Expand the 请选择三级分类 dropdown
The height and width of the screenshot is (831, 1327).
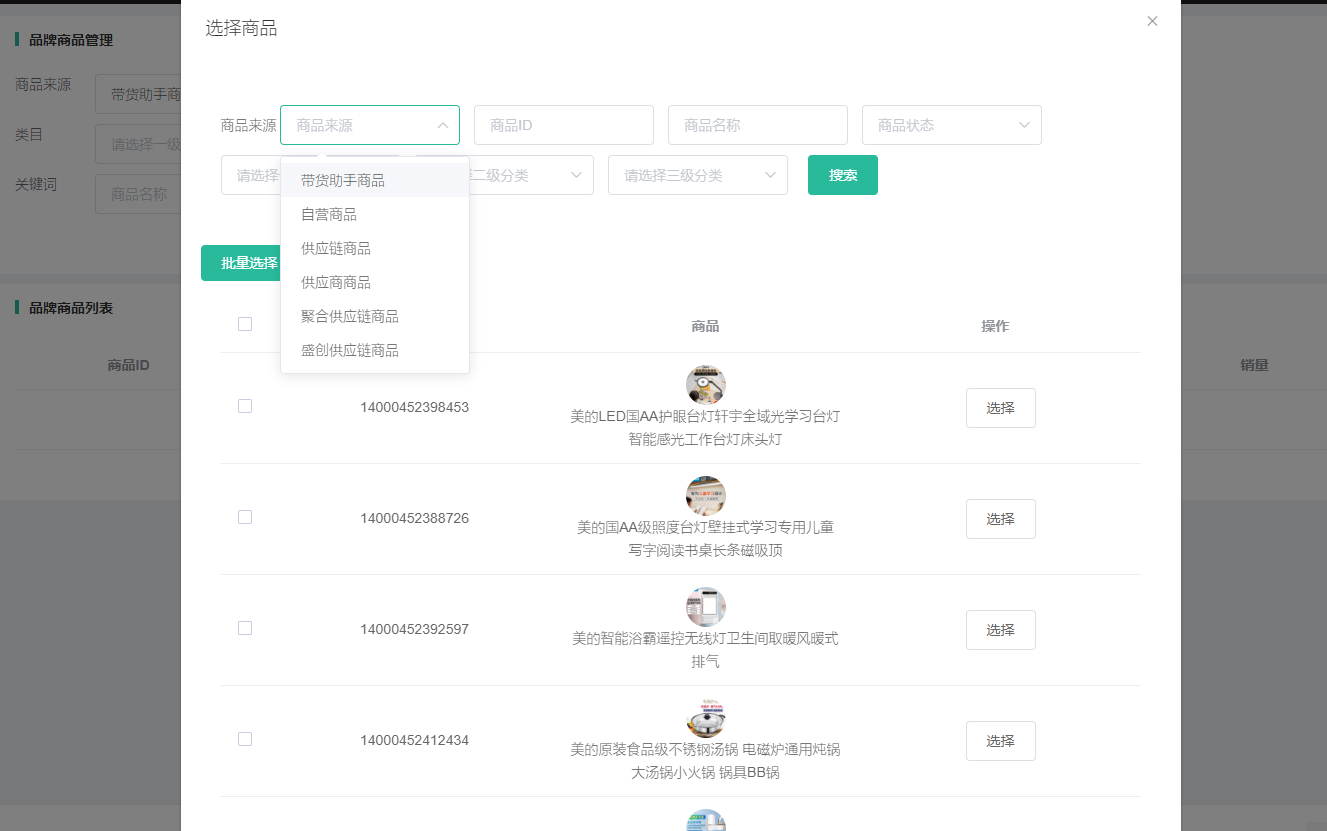(697, 175)
